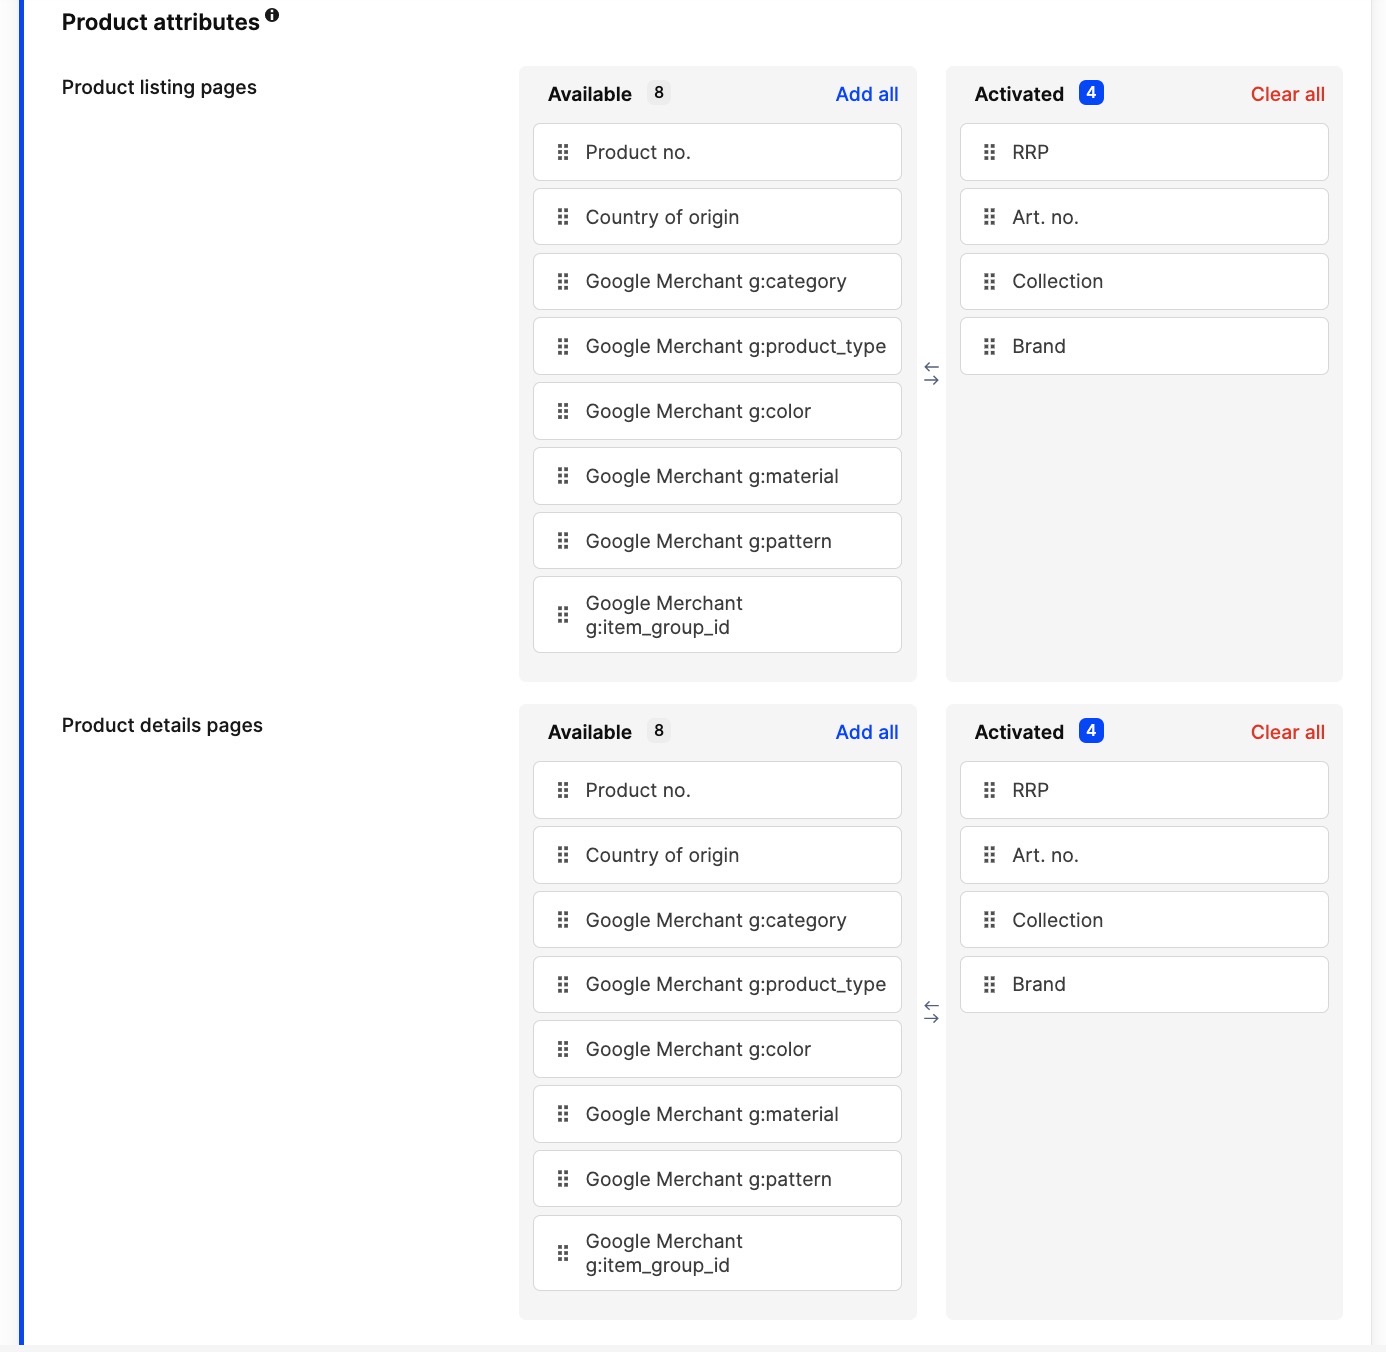Click Add all for product listing pages
1386x1352 pixels.
(867, 94)
